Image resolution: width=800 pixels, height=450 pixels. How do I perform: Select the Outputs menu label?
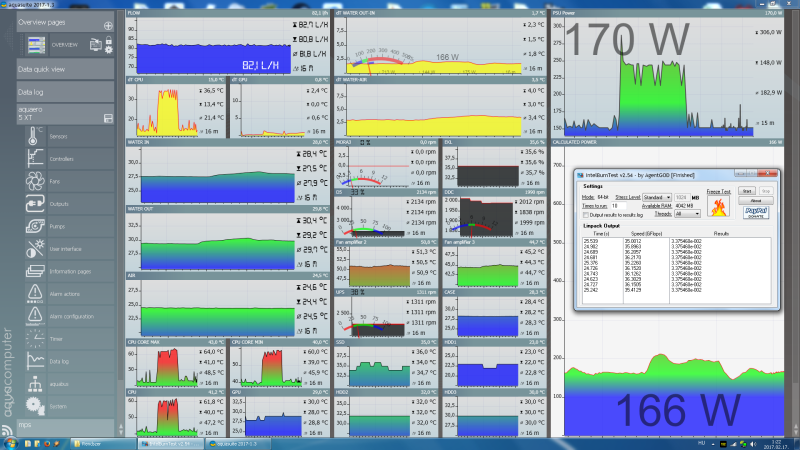59,204
